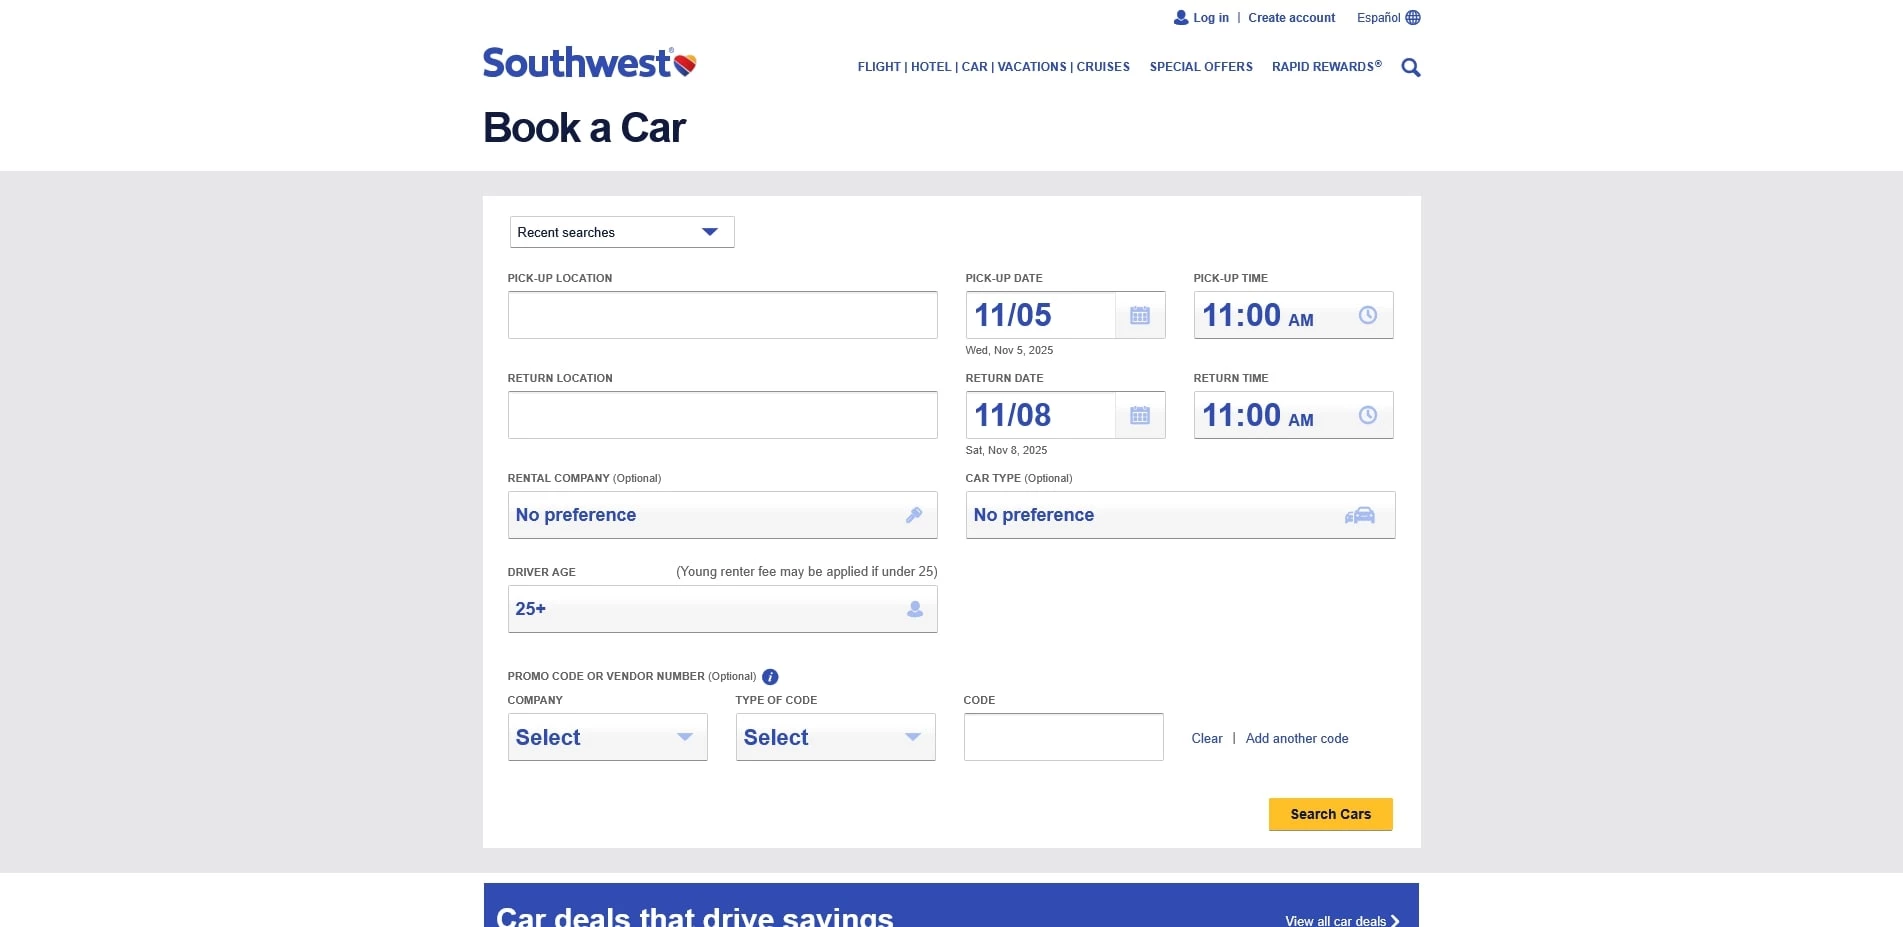Open the site search magnifier
The height and width of the screenshot is (927, 1903).
(x=1410, y=67)
